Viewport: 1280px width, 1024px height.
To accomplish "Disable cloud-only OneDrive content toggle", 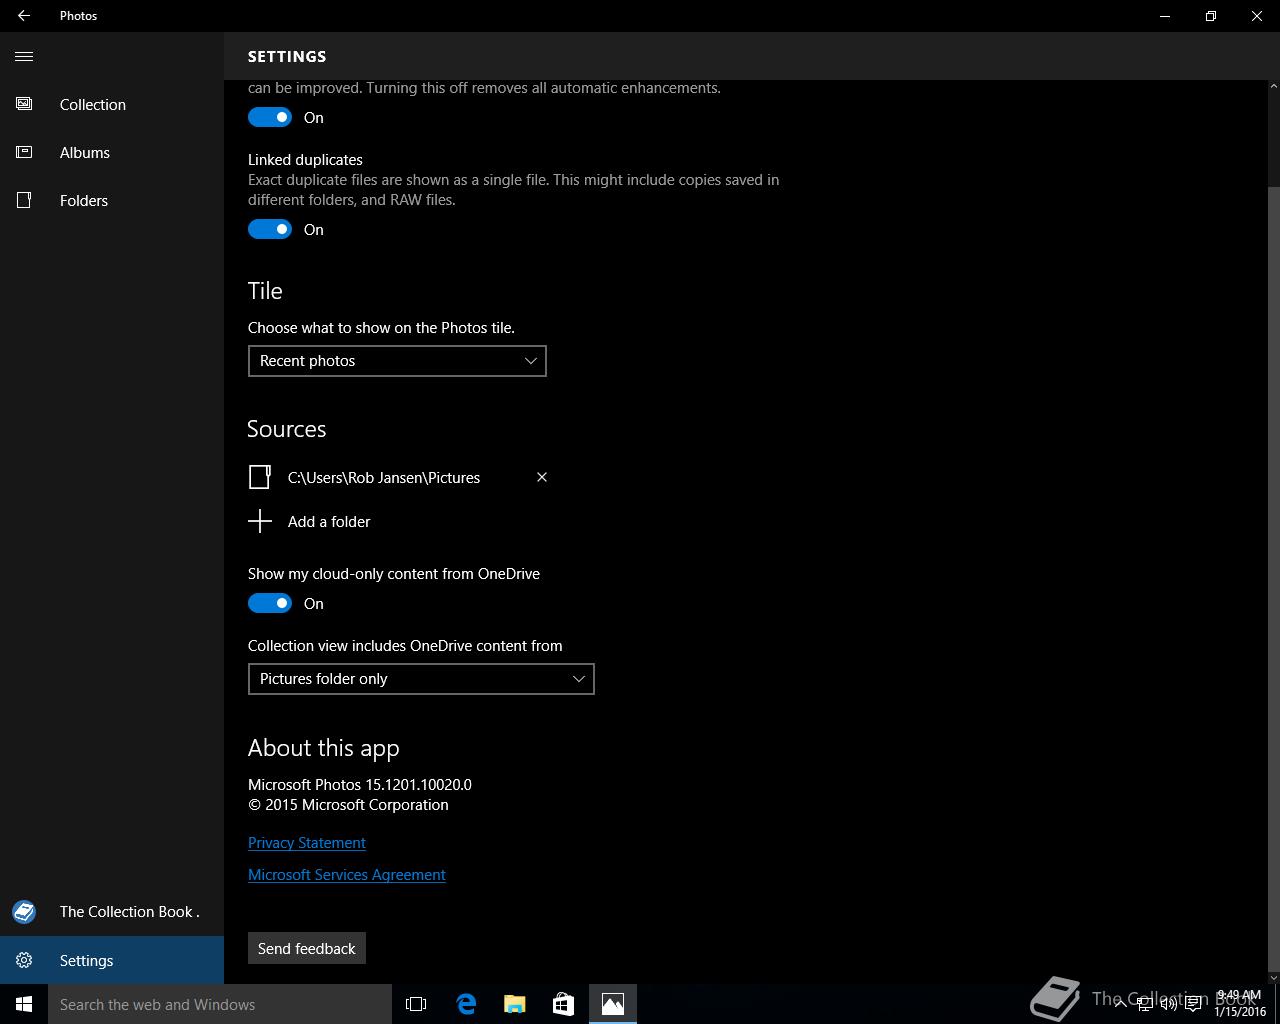I will pos(270,603).
